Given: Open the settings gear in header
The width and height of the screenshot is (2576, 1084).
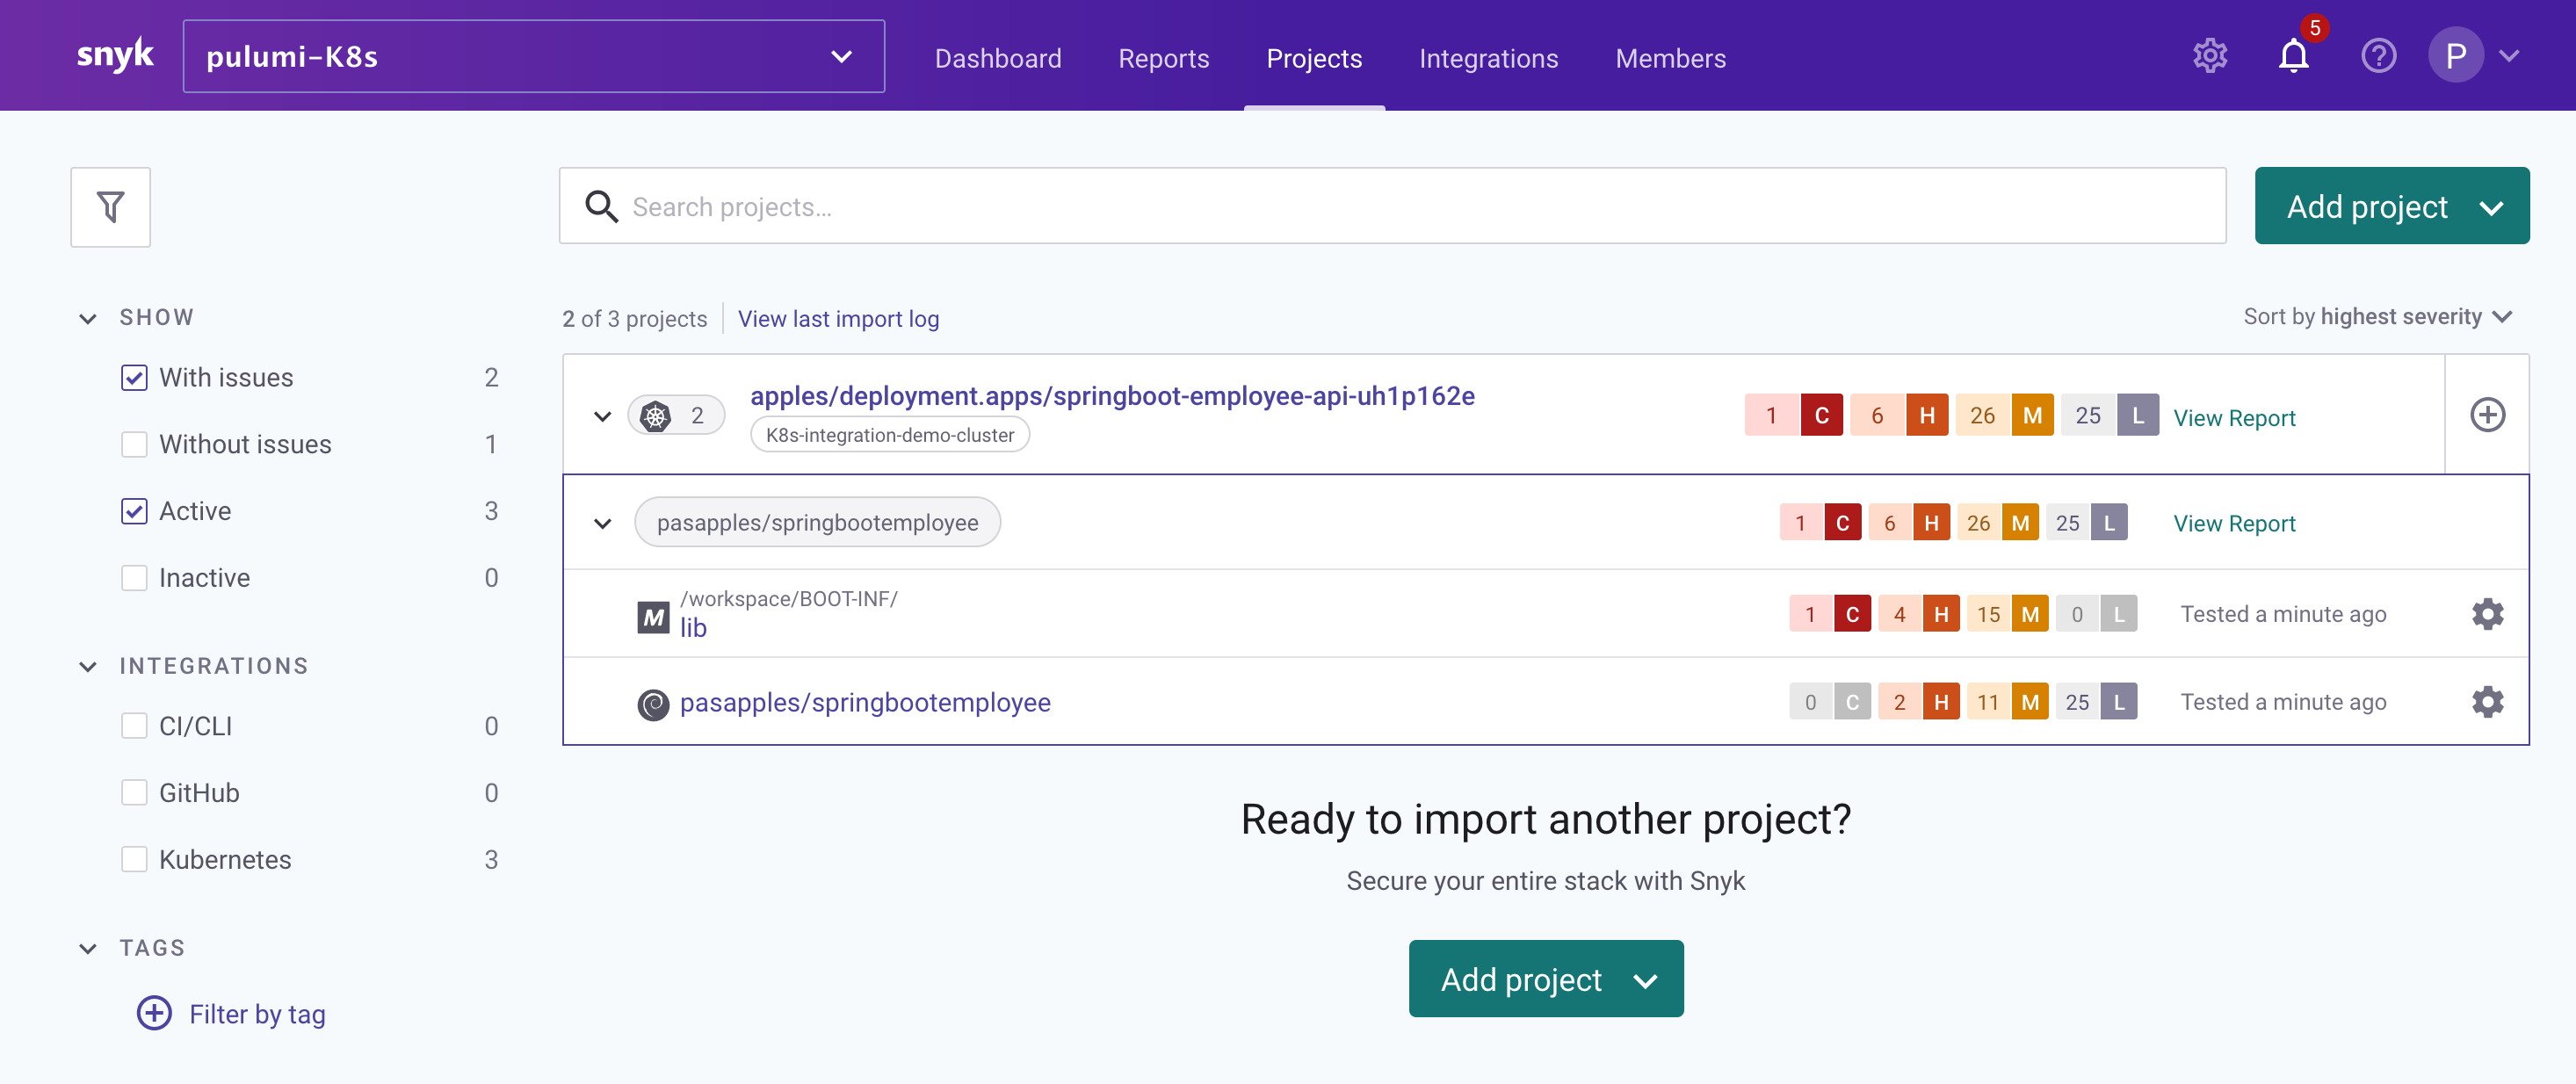Looking at the screenshot, I should [2210, 56].
